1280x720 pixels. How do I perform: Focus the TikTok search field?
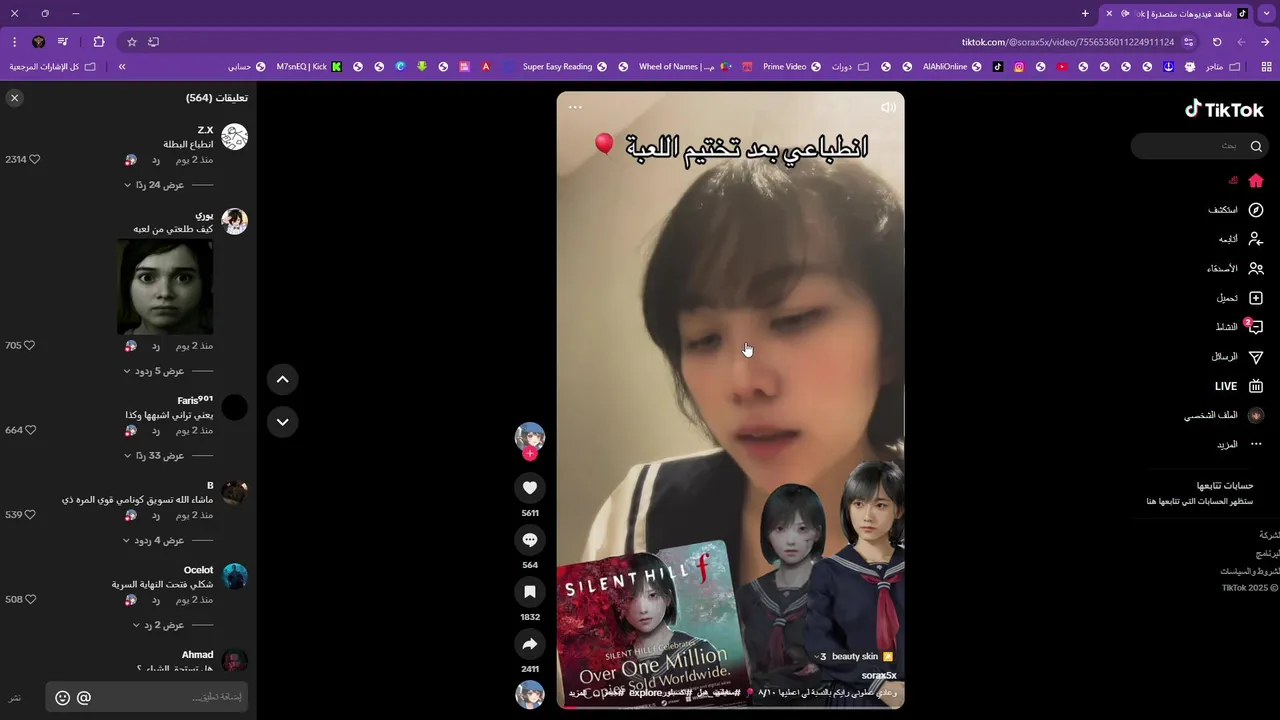point(1199,146)
